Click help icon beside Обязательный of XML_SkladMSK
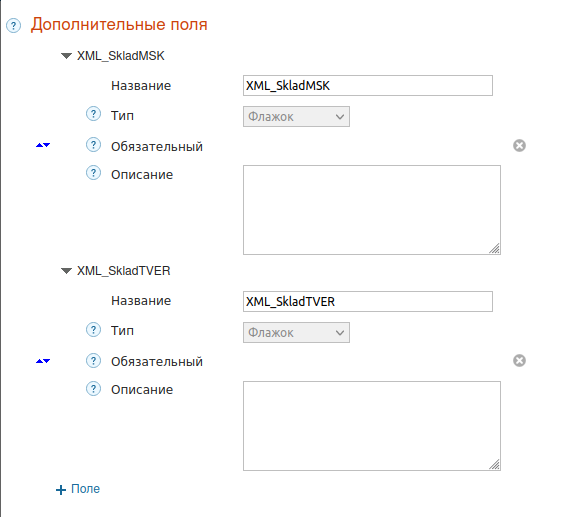This screenshot has width=570, height=517. 93,145
